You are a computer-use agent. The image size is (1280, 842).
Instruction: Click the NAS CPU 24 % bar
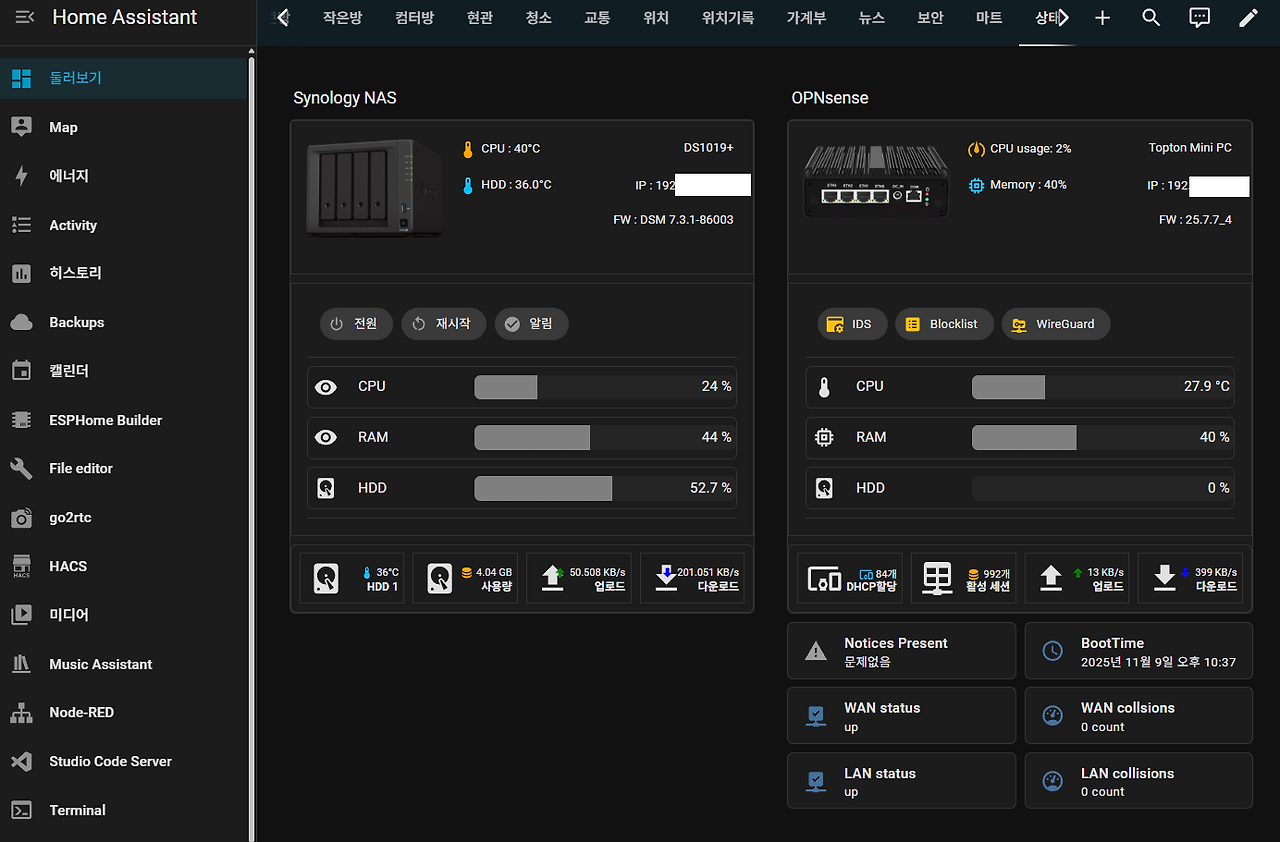[x=604, y=387]
